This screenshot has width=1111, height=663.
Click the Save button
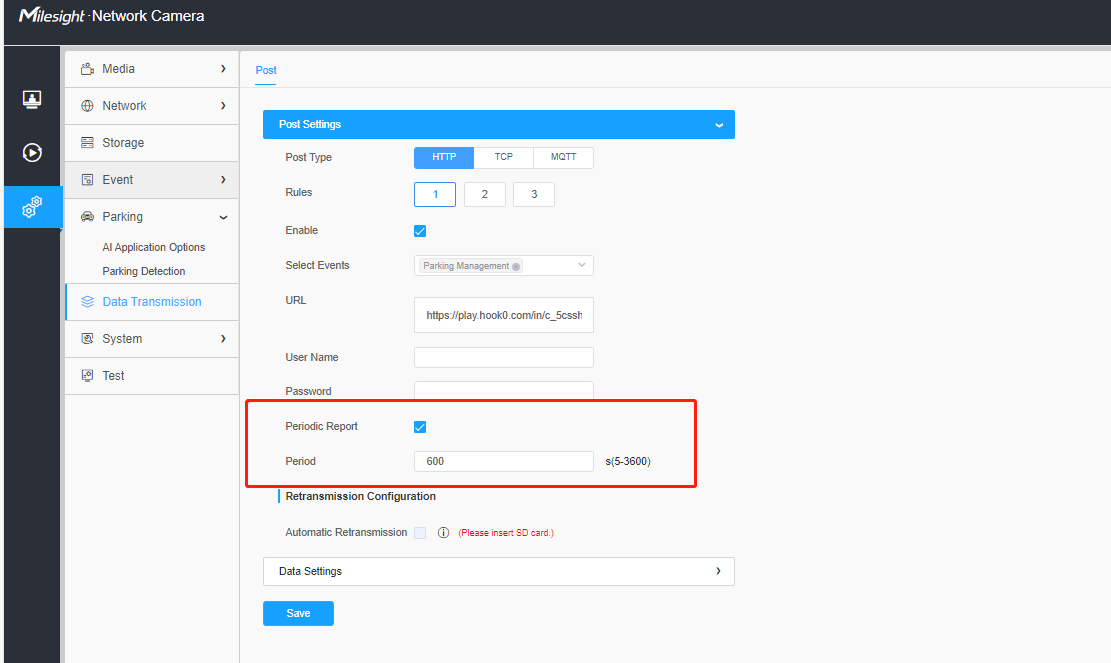pyautogui.click(x=298, y=613)
